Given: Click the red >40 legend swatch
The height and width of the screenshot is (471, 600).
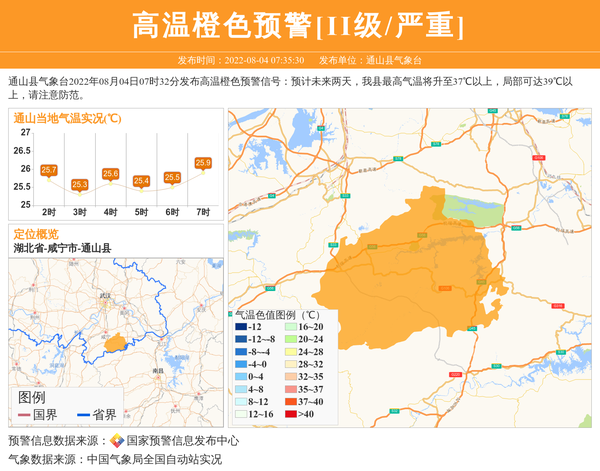Looking at the screenshot, I should point(290,414).
